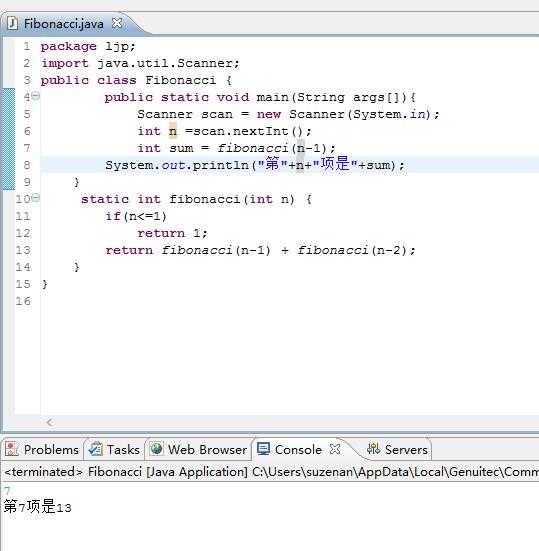
Task: Place cursor on line 8 println statement
Action: [255, 165]
